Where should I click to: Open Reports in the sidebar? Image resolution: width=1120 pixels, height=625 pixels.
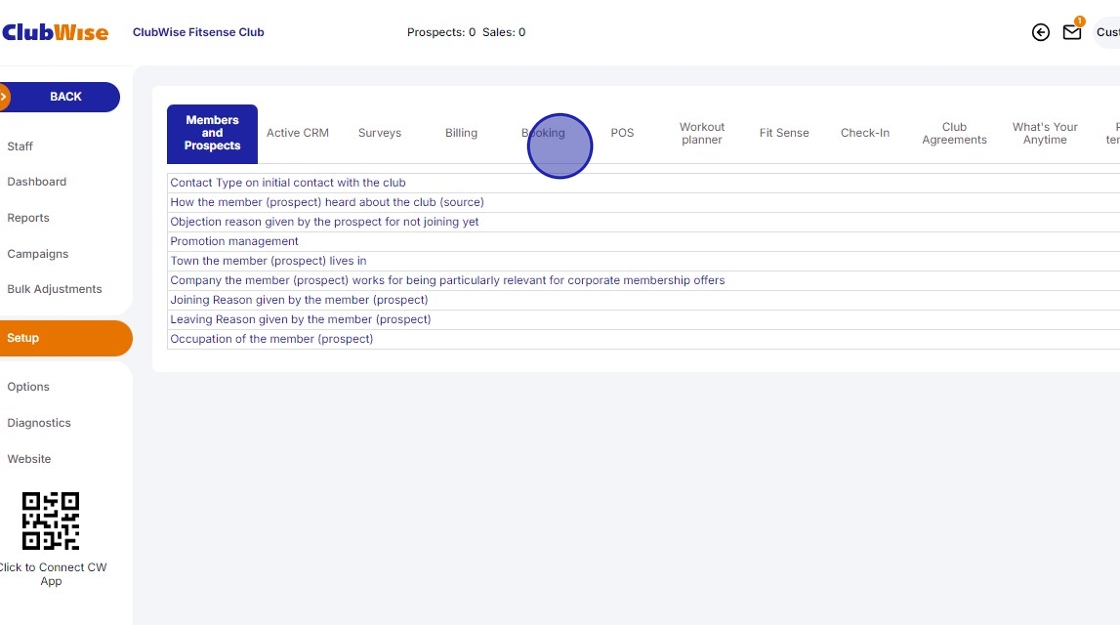(29, 218)
